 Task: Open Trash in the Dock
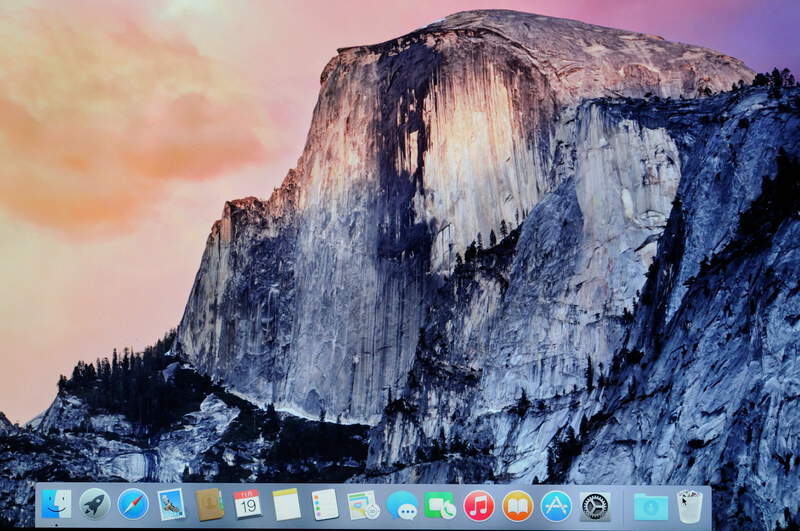coord(689,507)
